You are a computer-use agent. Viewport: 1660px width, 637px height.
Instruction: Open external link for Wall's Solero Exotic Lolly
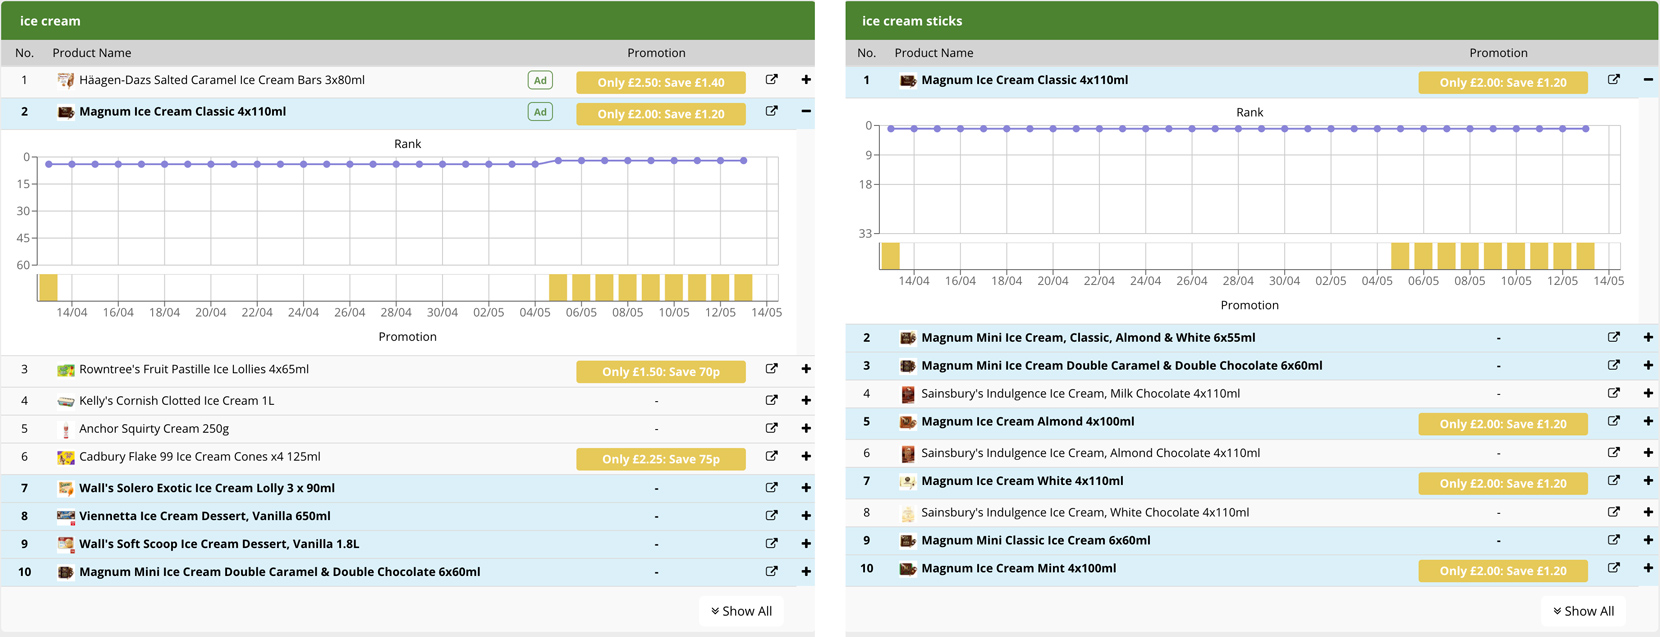pyautogui.click(x=771, y=488)
